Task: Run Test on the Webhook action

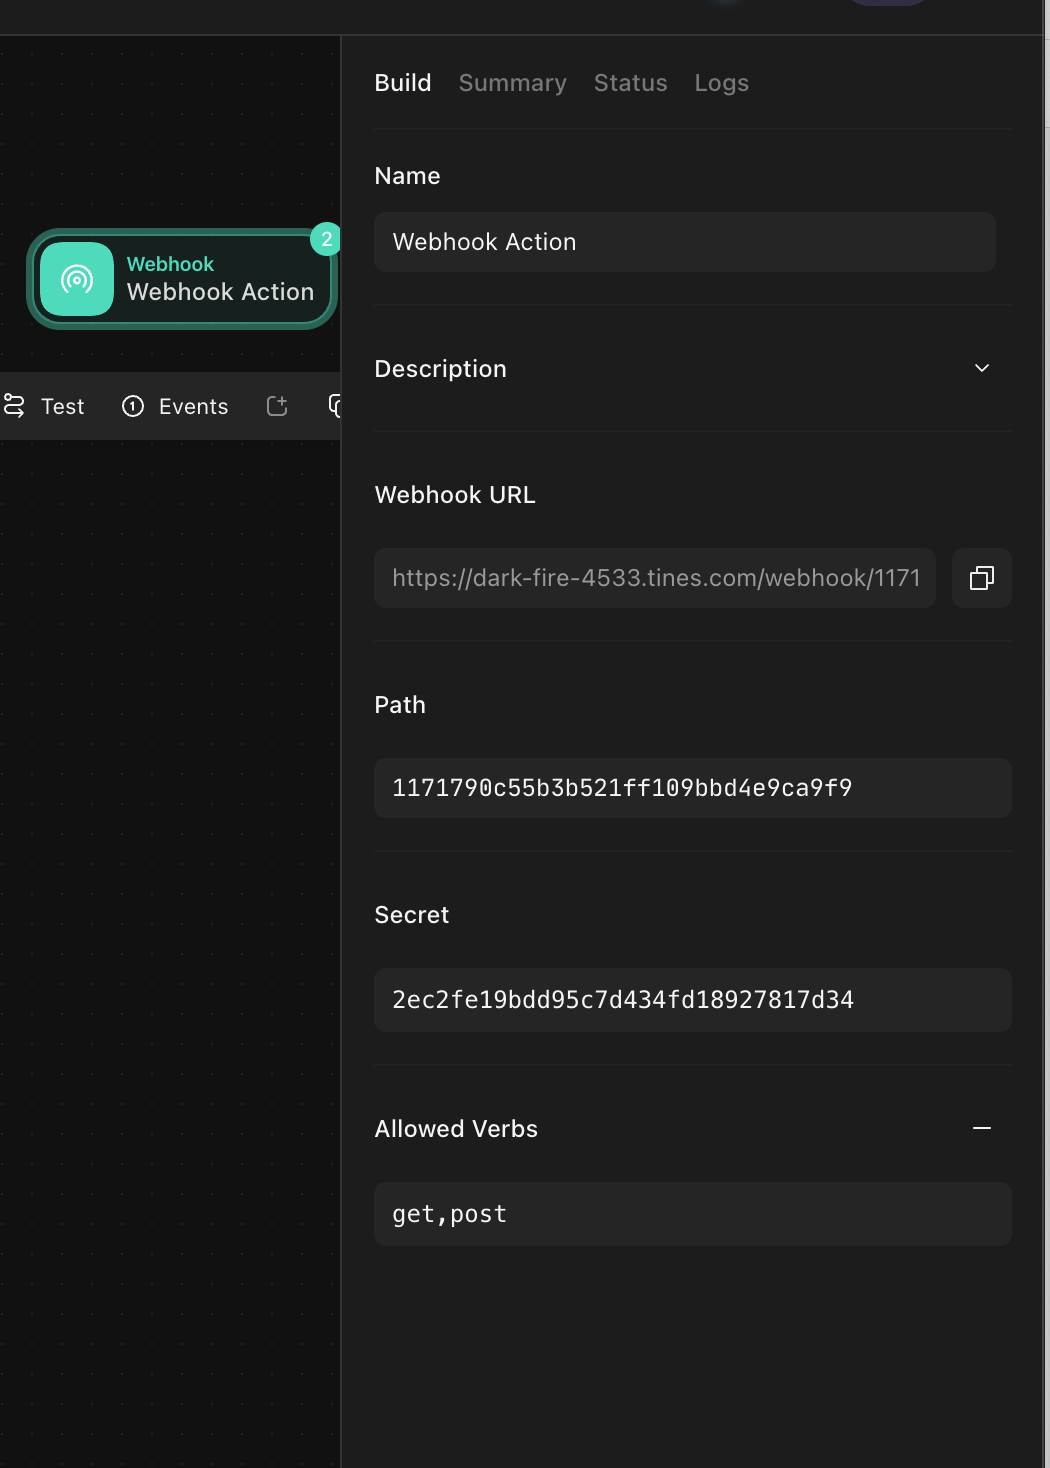Action: [x=45, y=406]
